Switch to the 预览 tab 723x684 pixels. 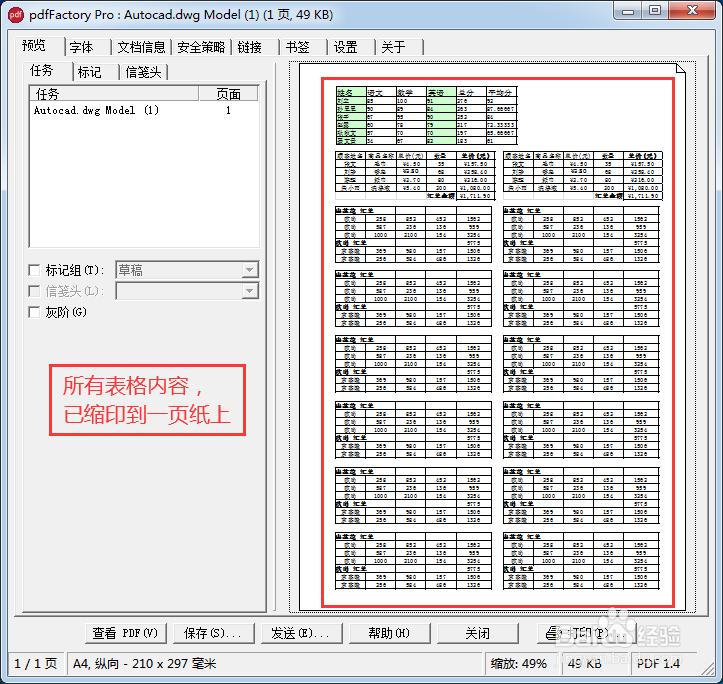click(x=39, y=46)
